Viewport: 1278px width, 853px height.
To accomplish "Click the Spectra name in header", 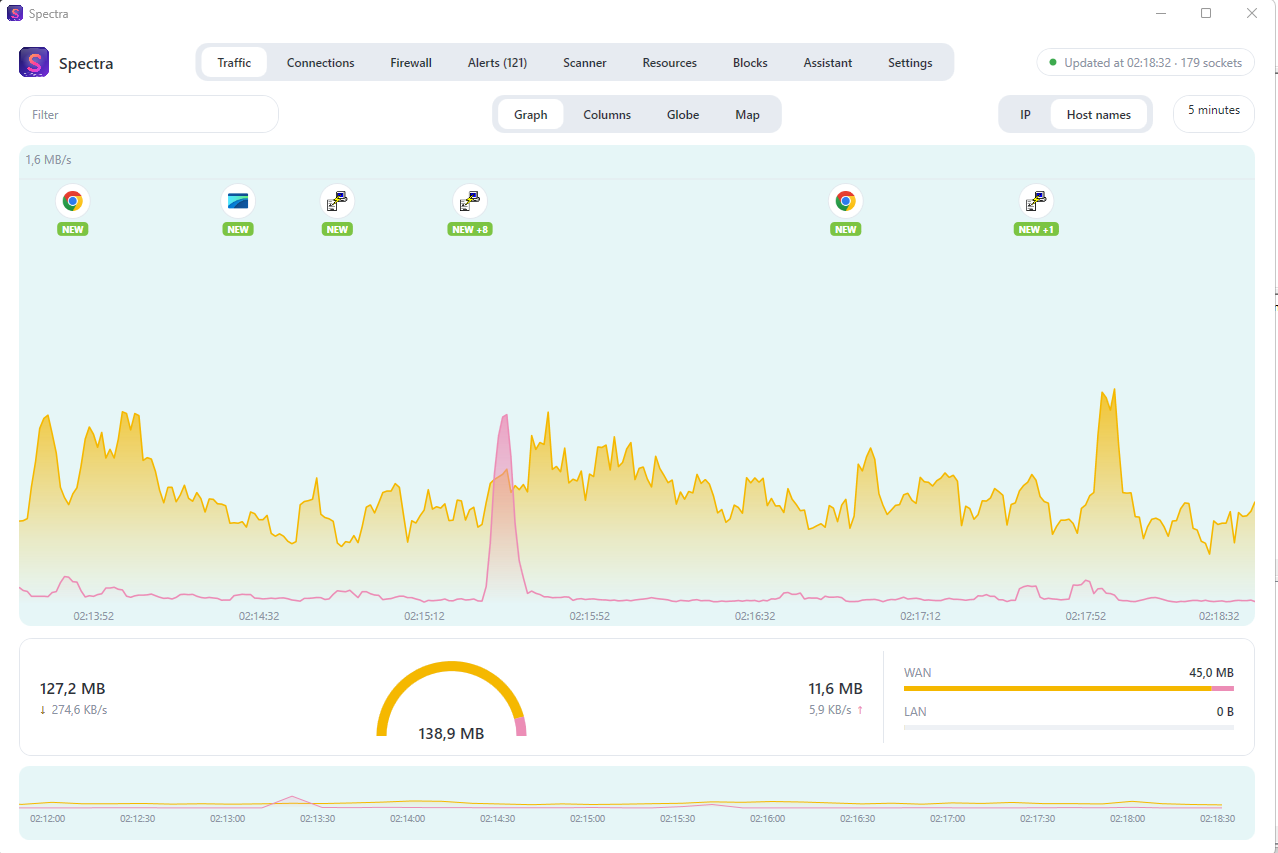I will pyautogui.click(x=86, y=63).
